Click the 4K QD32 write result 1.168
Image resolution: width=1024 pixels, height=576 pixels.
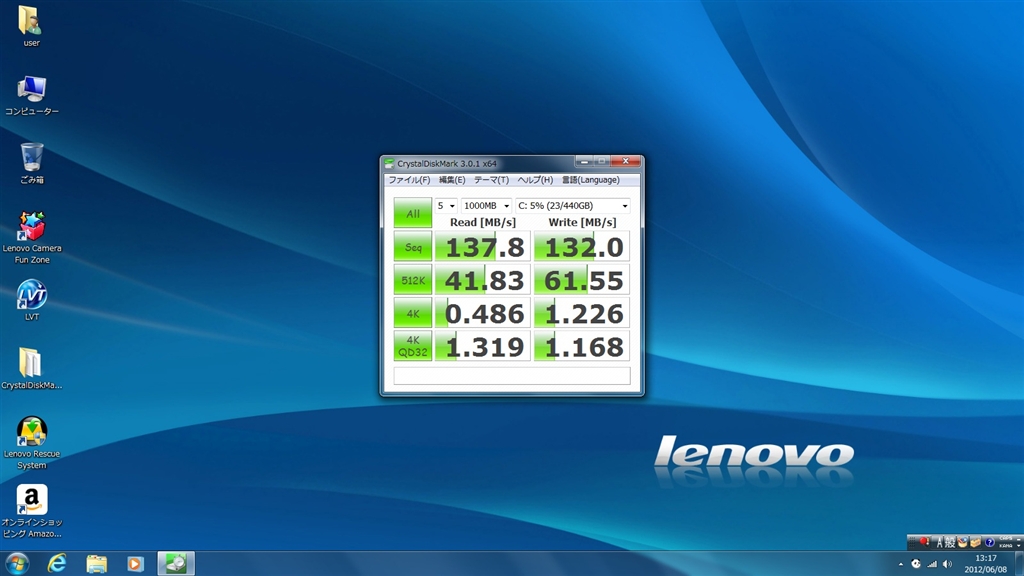[x=582, y=346]
